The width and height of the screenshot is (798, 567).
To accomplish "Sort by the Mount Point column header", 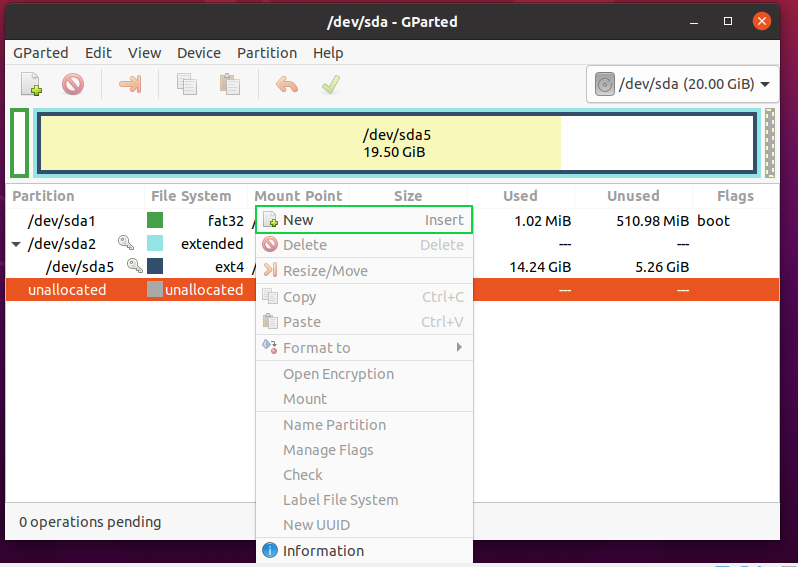I will coord(299,196).
